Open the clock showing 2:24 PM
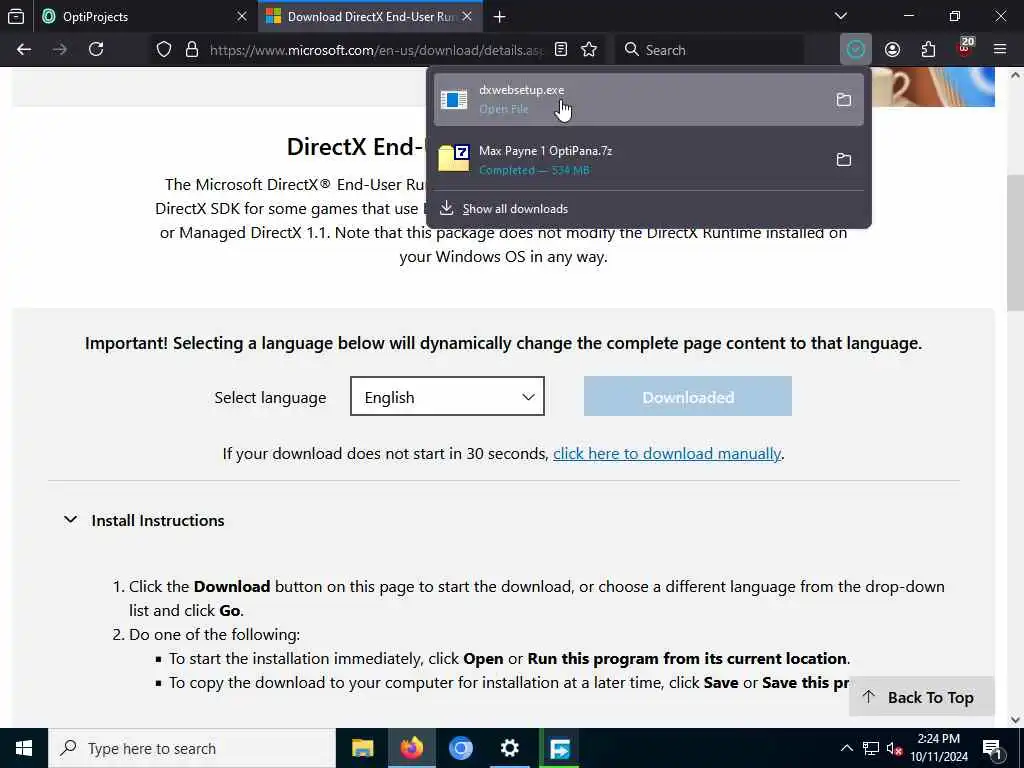Image resolution: width=1024 pixels, height=768 pixels. tap(939, 748)
